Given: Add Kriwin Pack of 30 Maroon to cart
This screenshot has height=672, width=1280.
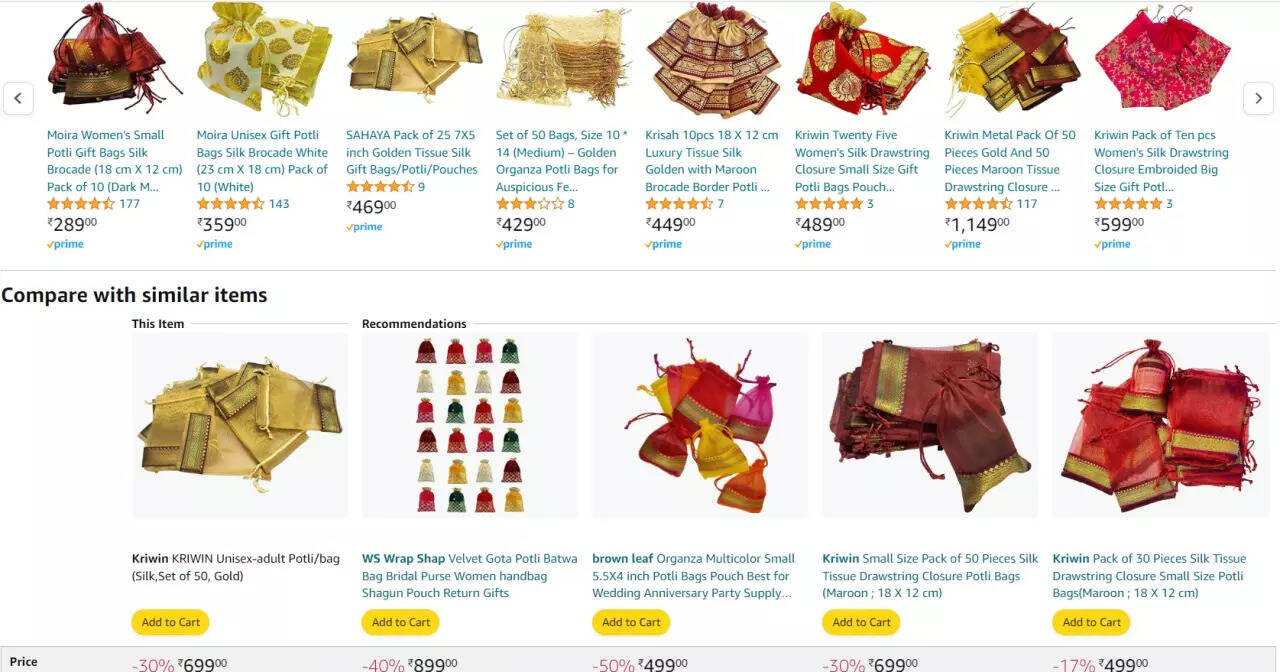Looking at the screenshot, I should 1091,622.
